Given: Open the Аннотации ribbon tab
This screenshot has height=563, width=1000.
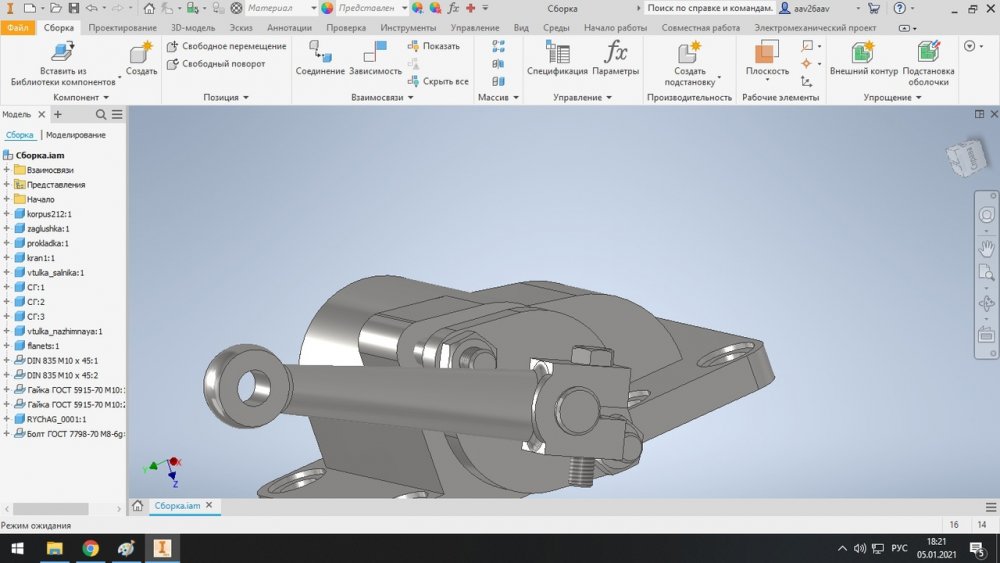Looking at the screenshot, I should point(289,28).
